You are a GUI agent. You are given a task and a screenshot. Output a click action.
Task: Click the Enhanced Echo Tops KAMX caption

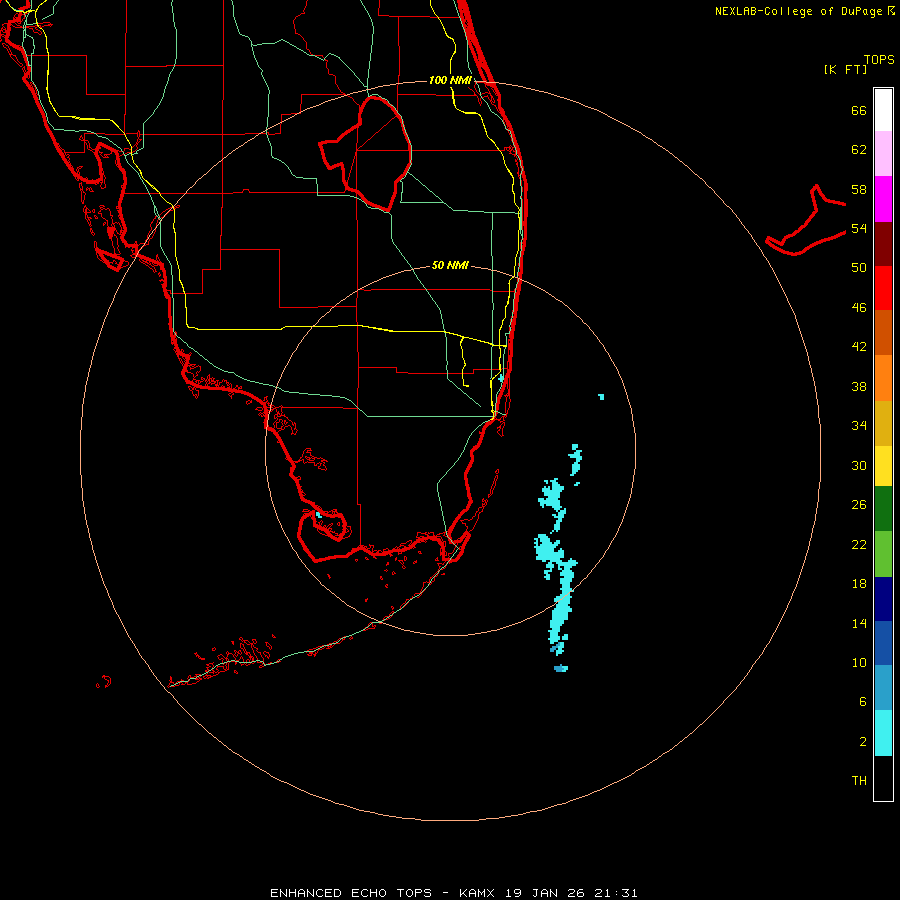tap(453, 893)
